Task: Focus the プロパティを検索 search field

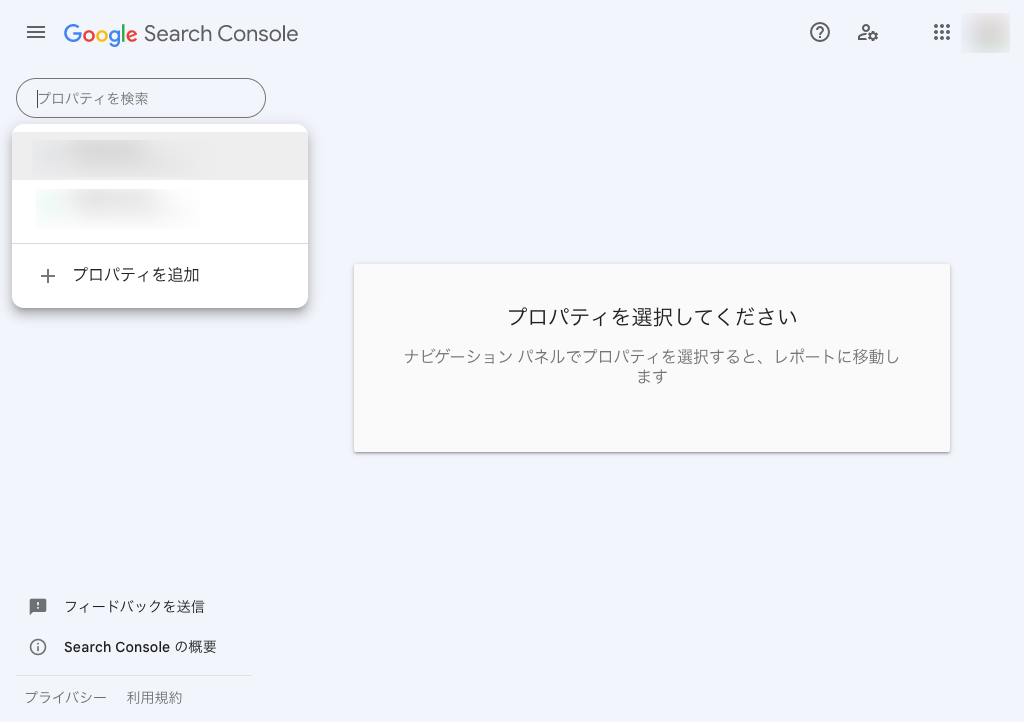Action: point(141,98)
